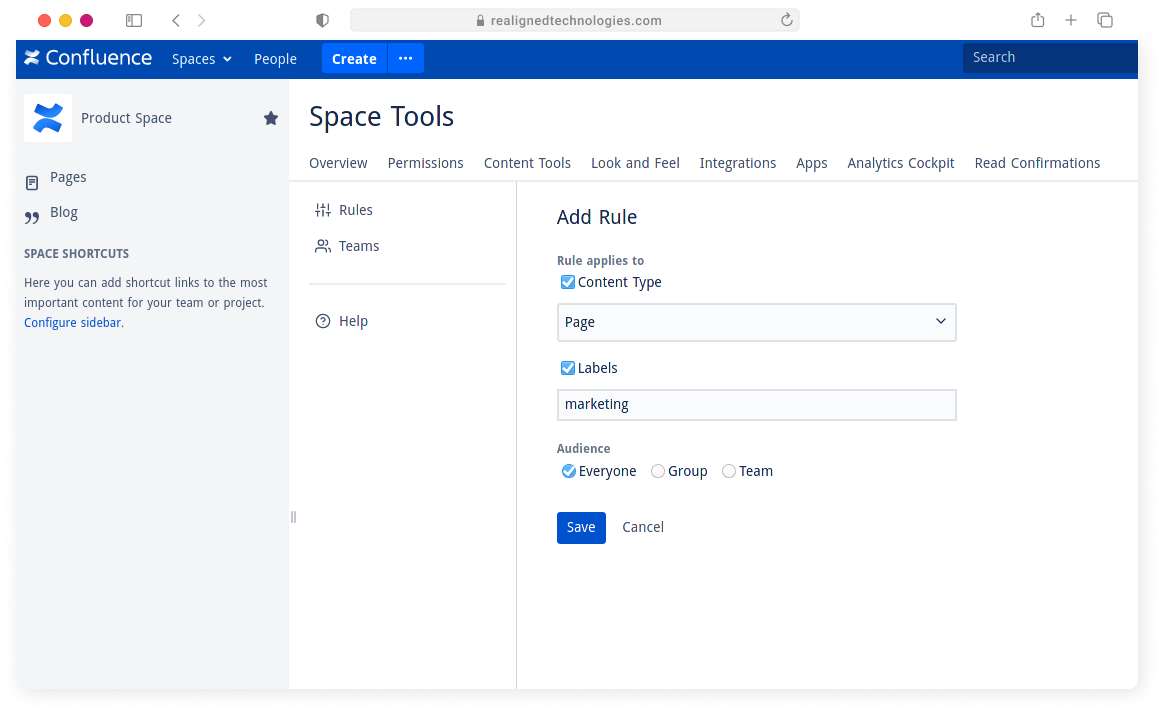The image size is (1162, 713).
Task: Select the Group audience option
Action: pos(658,471)
